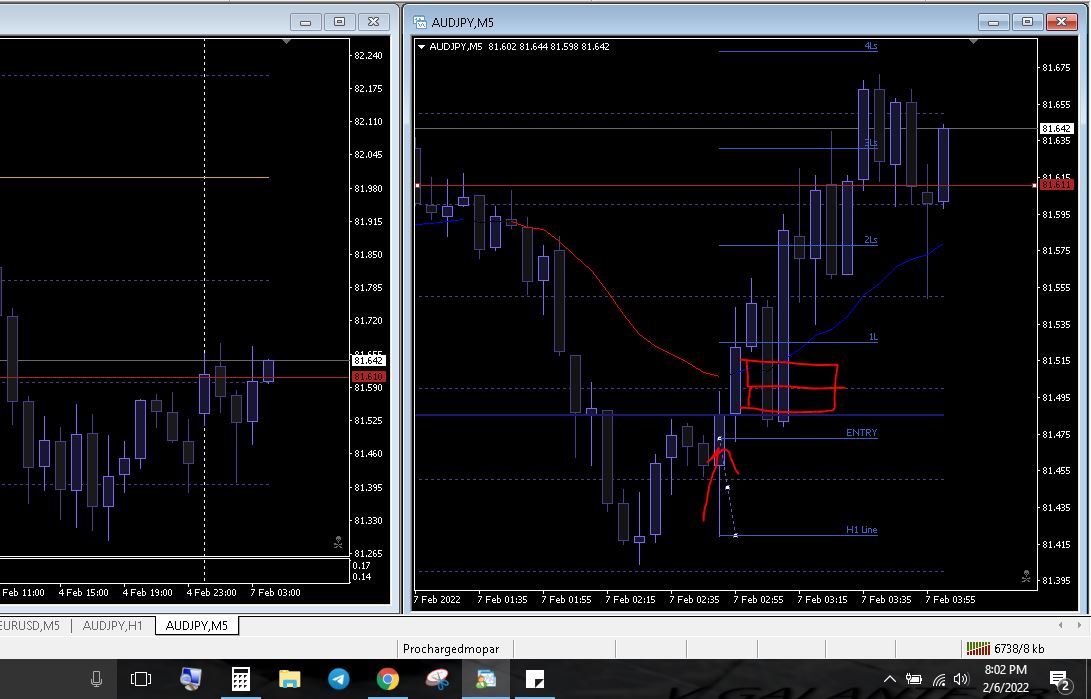Select the 1L level label
This screenshot has height=699, width=1091.
873,337
